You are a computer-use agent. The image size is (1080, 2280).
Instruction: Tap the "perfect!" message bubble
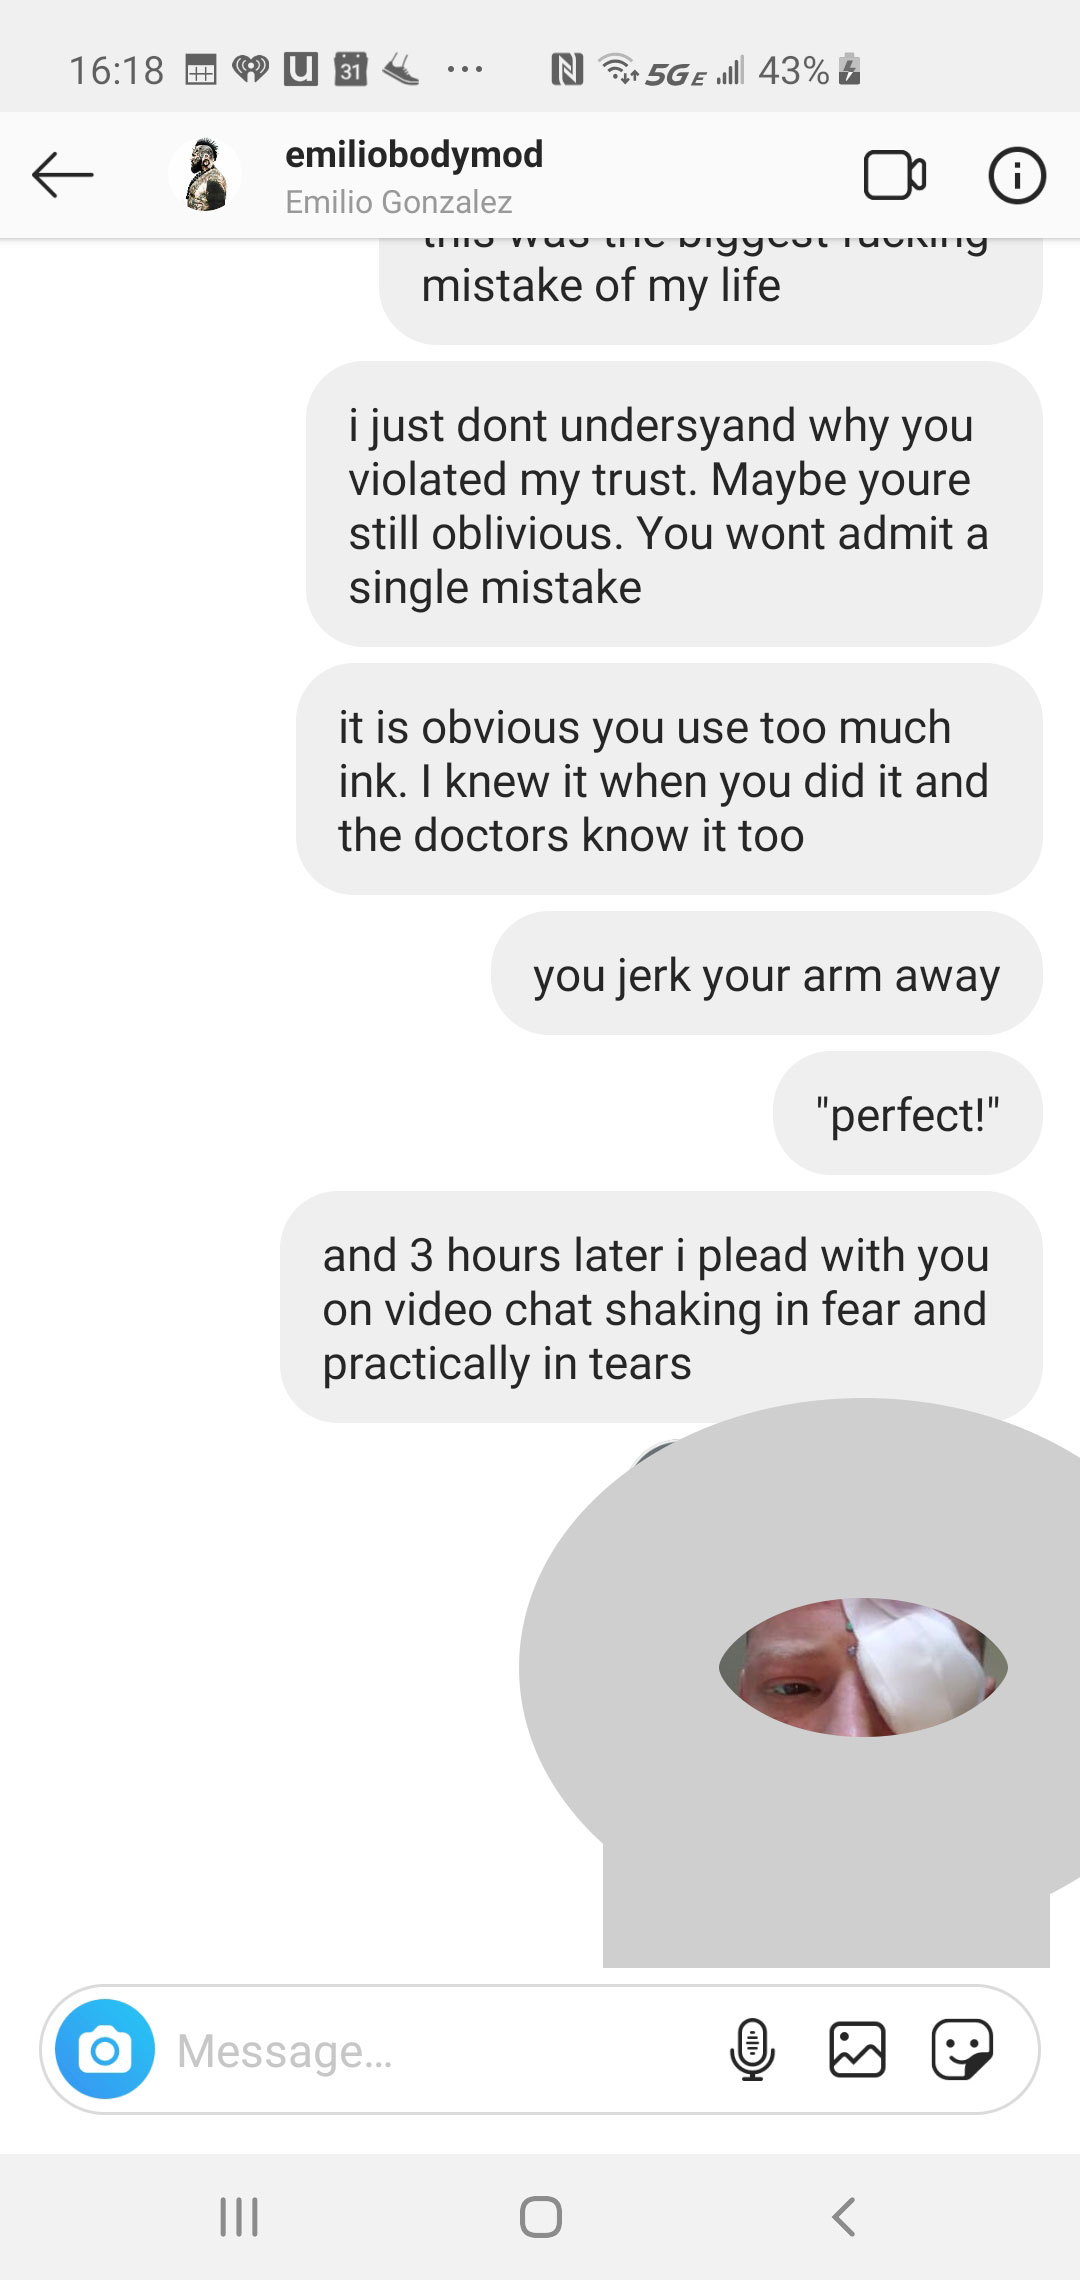(x=907, y=1113)
